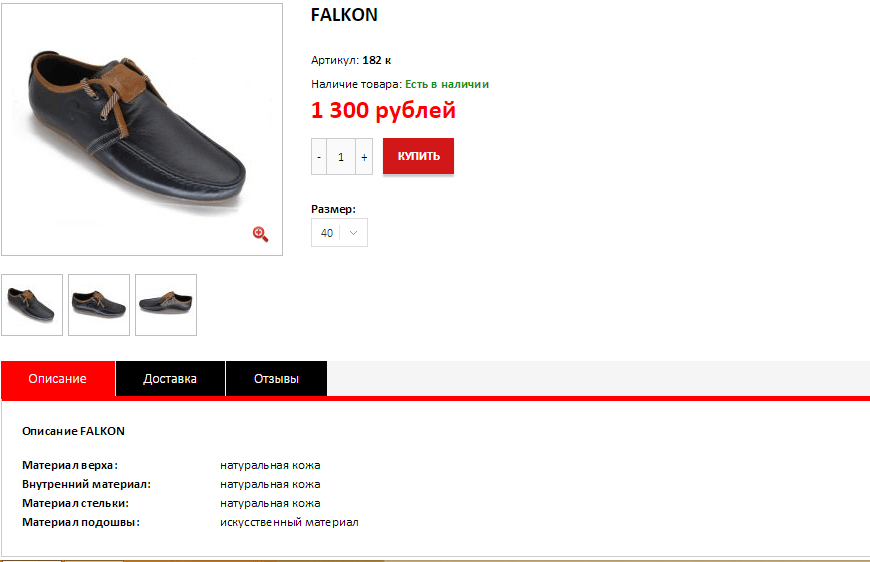Click the Материал подошвы label
The height and width of the screenshot is (562, 870).
point(81,522)
